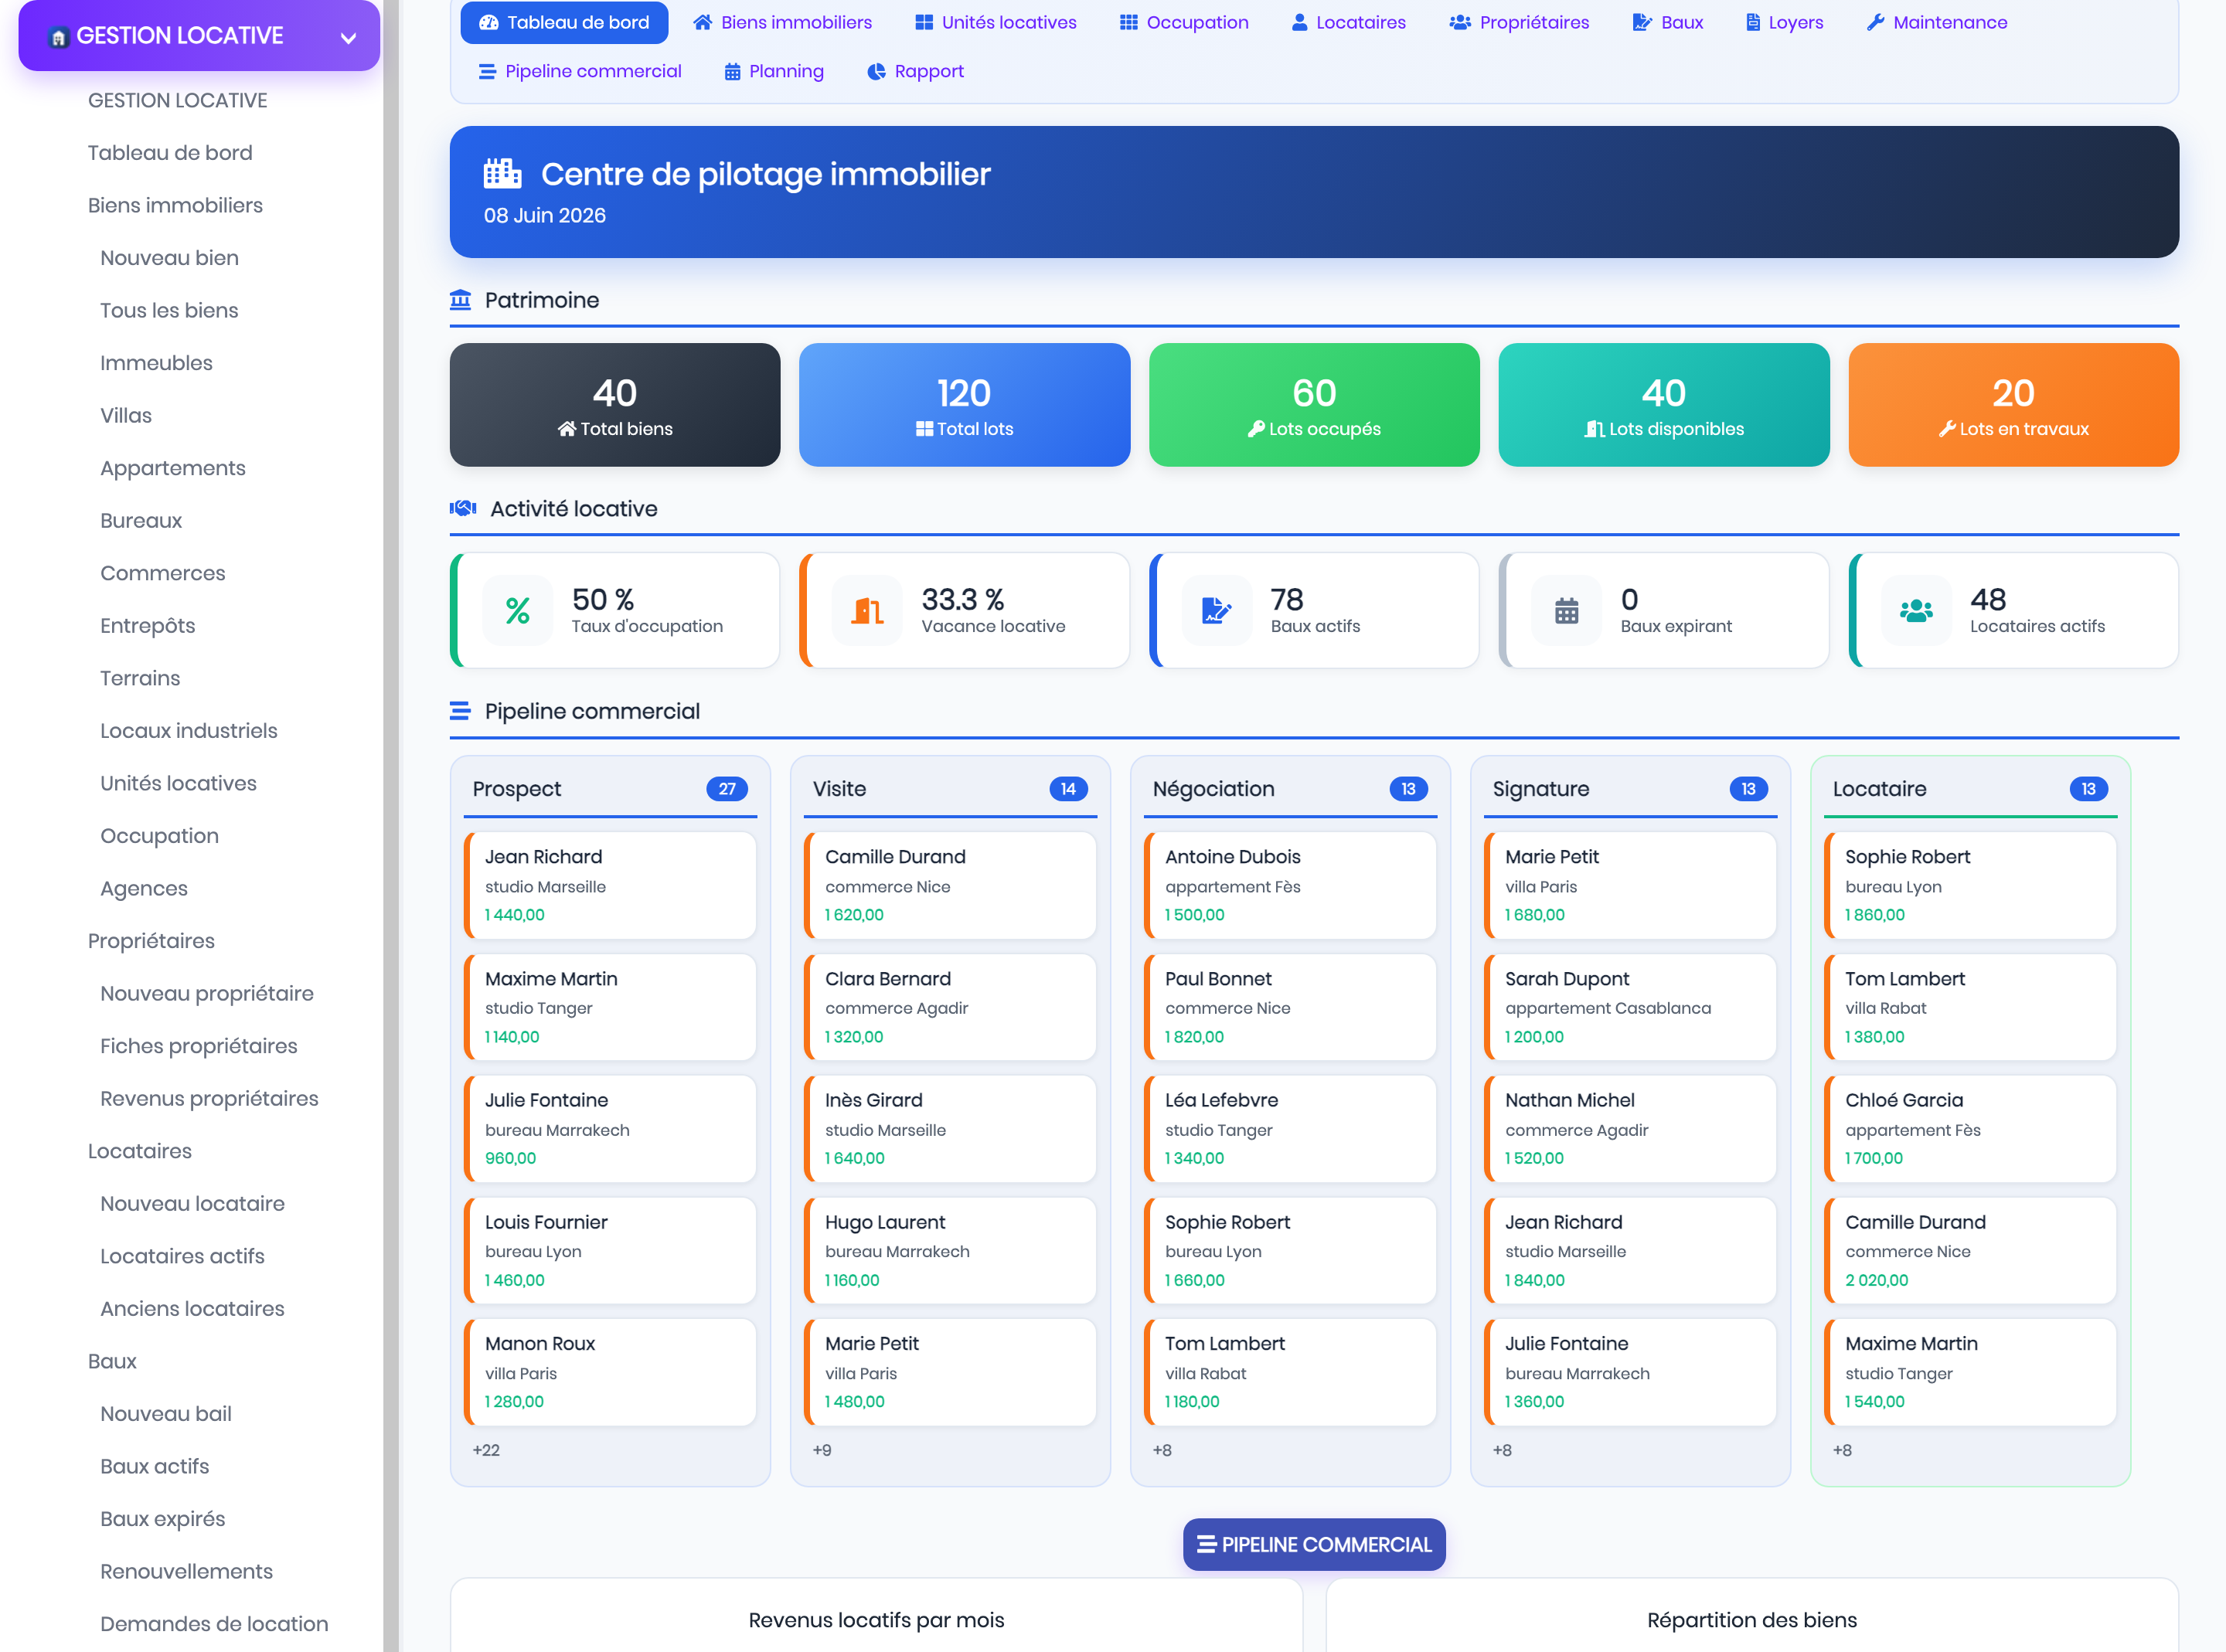The height and width of the screenshot is (1652, 2226).
Task: Switch to the Loyers tab
Action: (x=1784, y=22)
